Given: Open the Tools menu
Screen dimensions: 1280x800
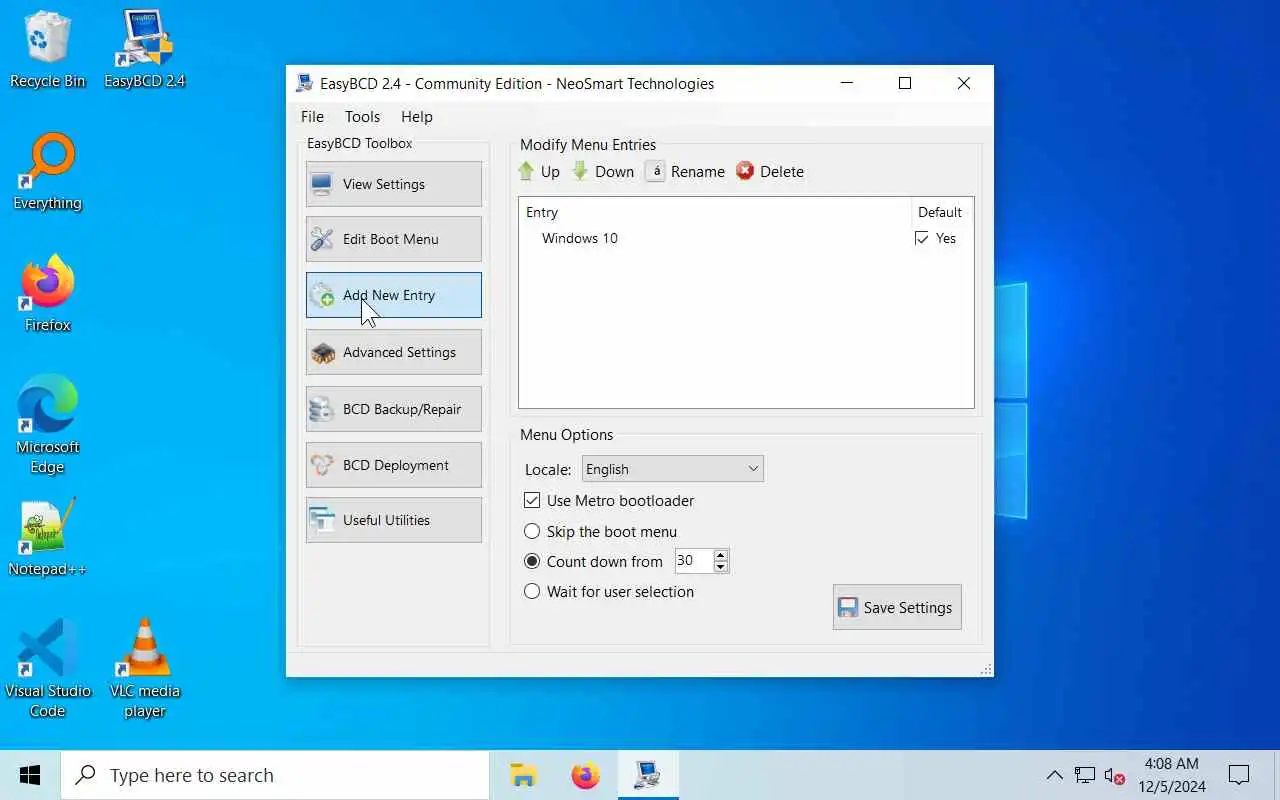Looking at the screenshot, I should coord(362,116).
